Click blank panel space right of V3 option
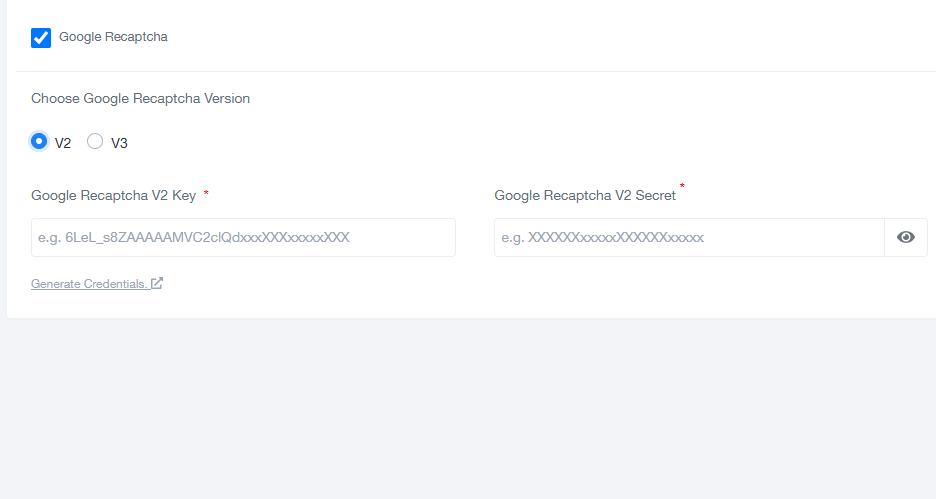Screen dimensions: 936x499 pos(500,142)
